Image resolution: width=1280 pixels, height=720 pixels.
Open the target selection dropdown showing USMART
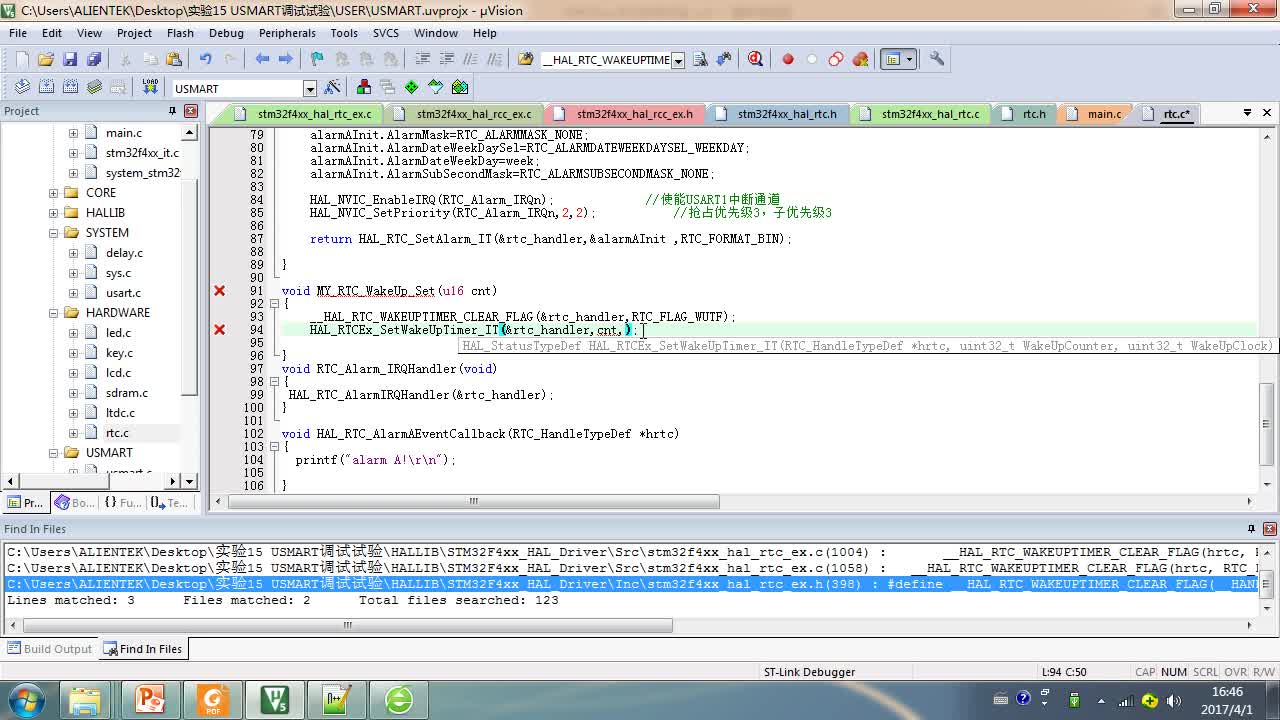click(x=310, y=89)
